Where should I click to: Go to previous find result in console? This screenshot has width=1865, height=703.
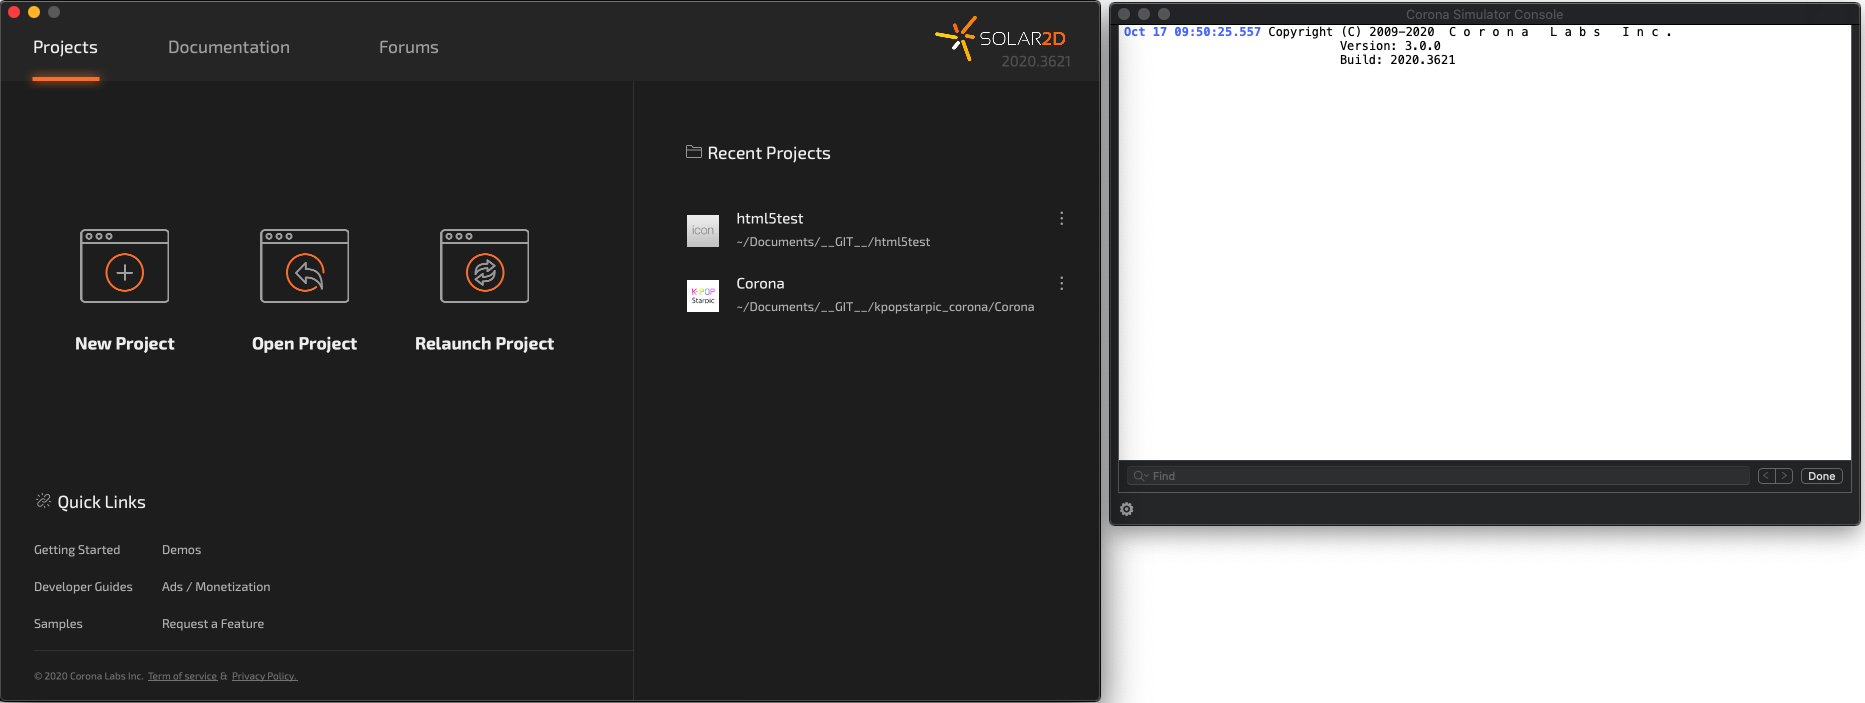click(1767, 476)
